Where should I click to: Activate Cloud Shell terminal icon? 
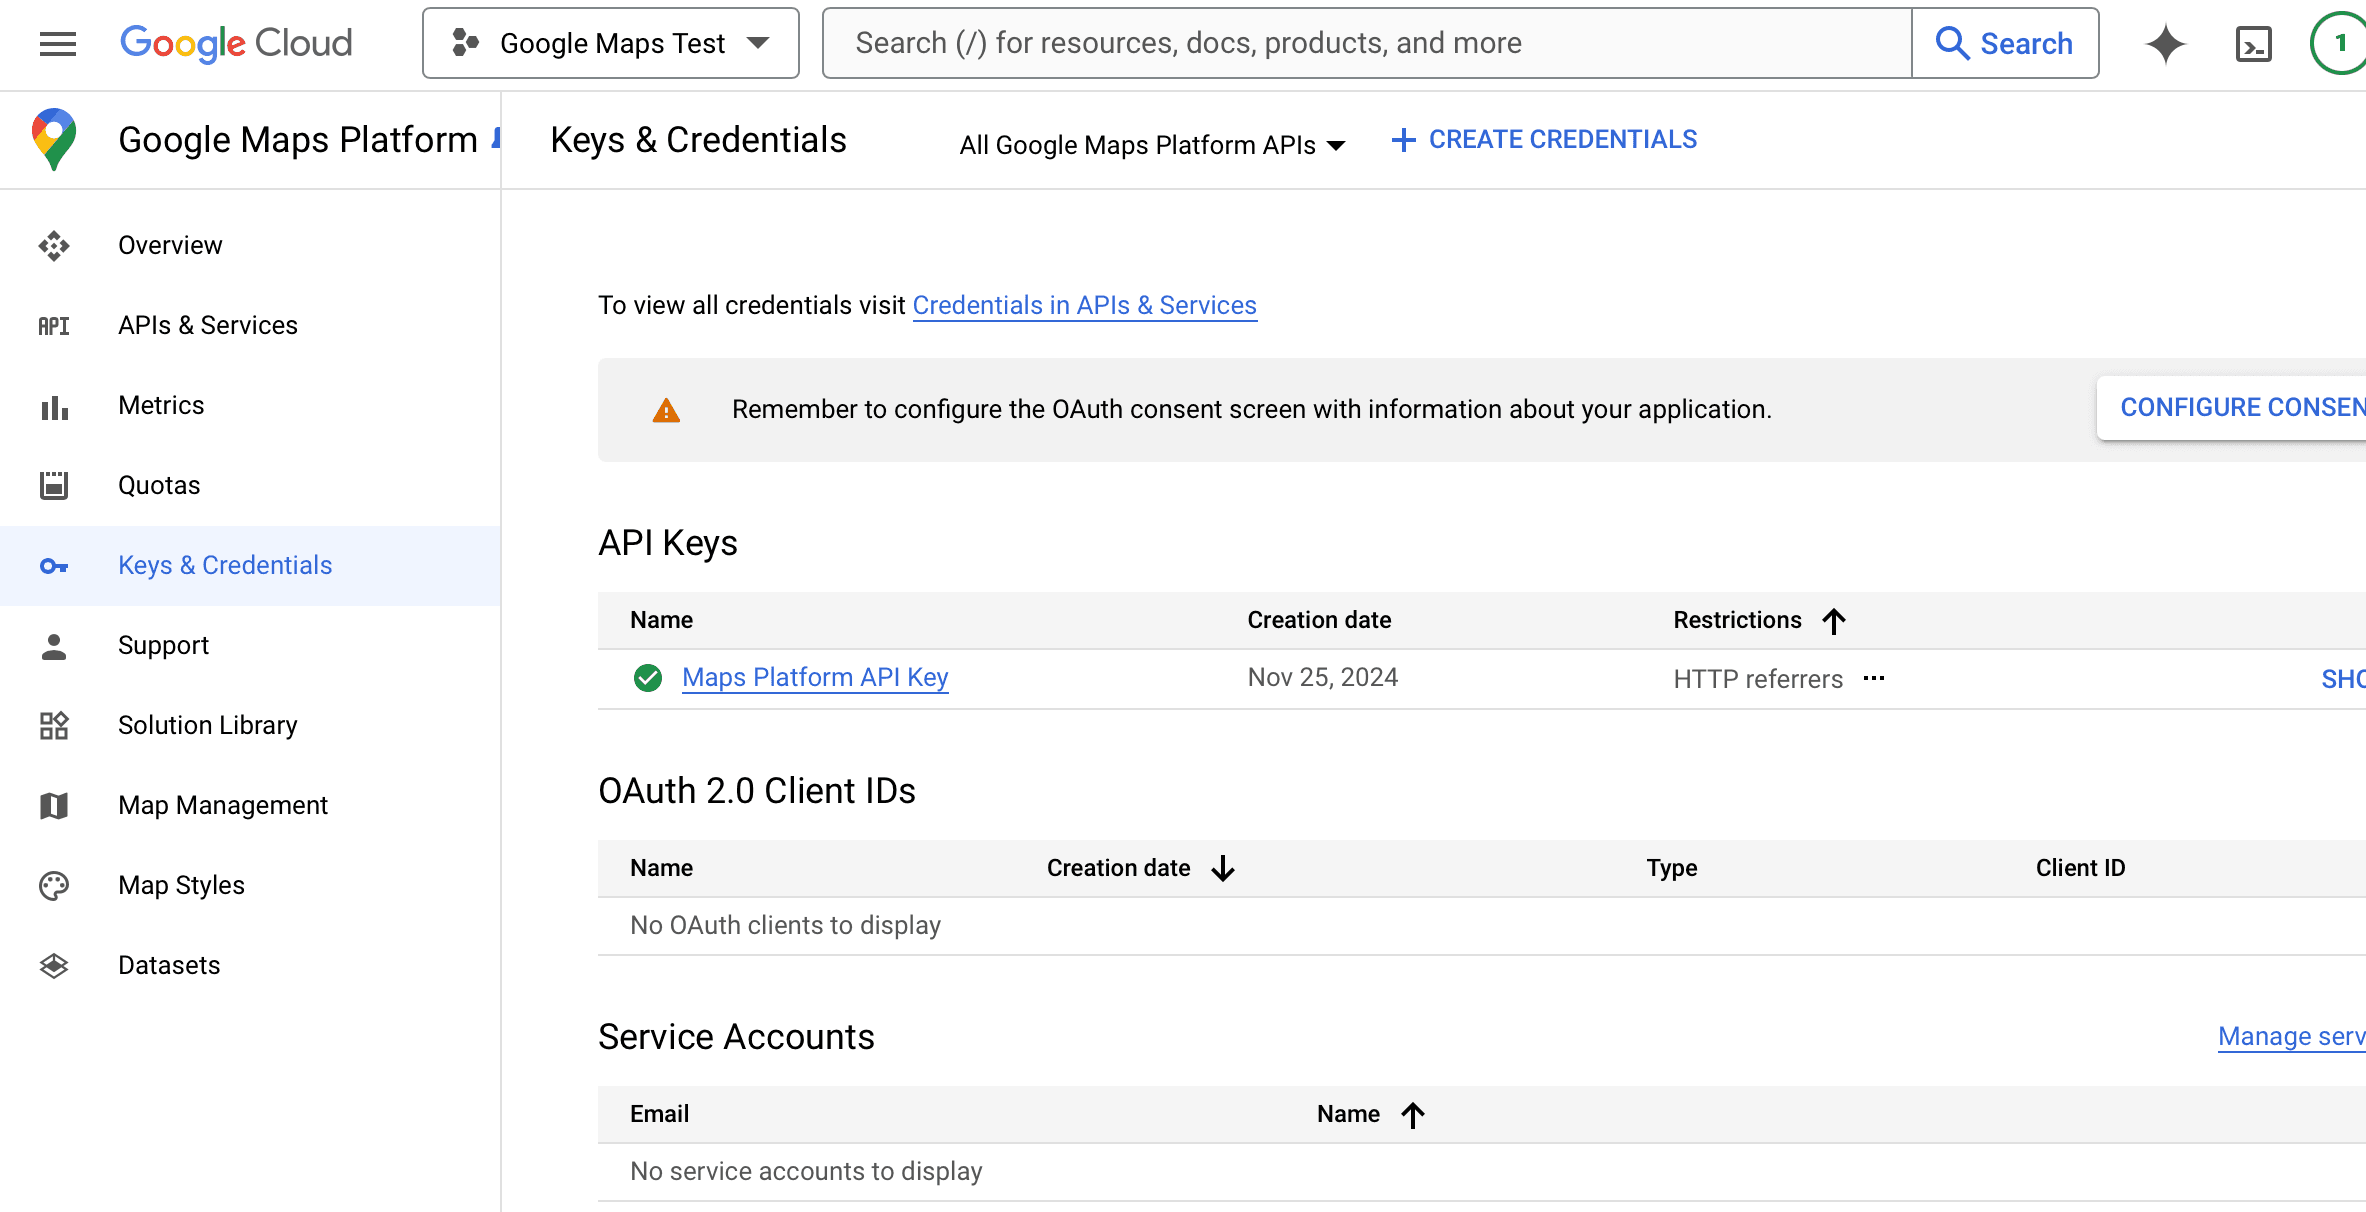click(2253, 44)
